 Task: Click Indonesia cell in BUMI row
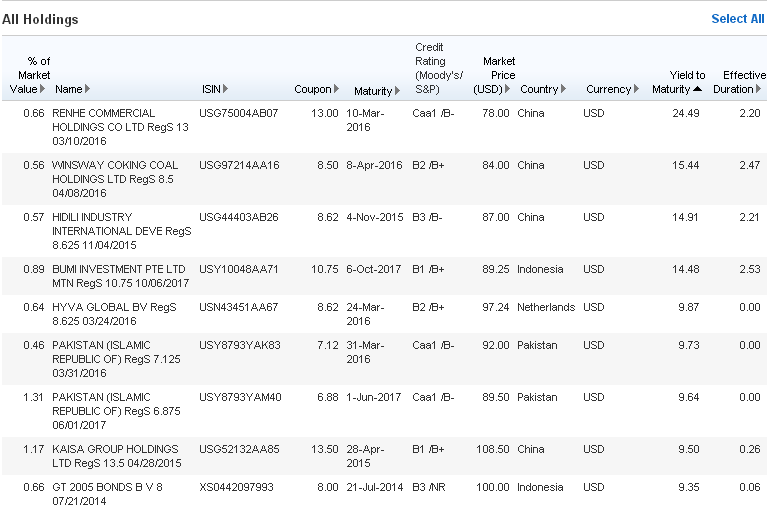[x=540, y=269]
